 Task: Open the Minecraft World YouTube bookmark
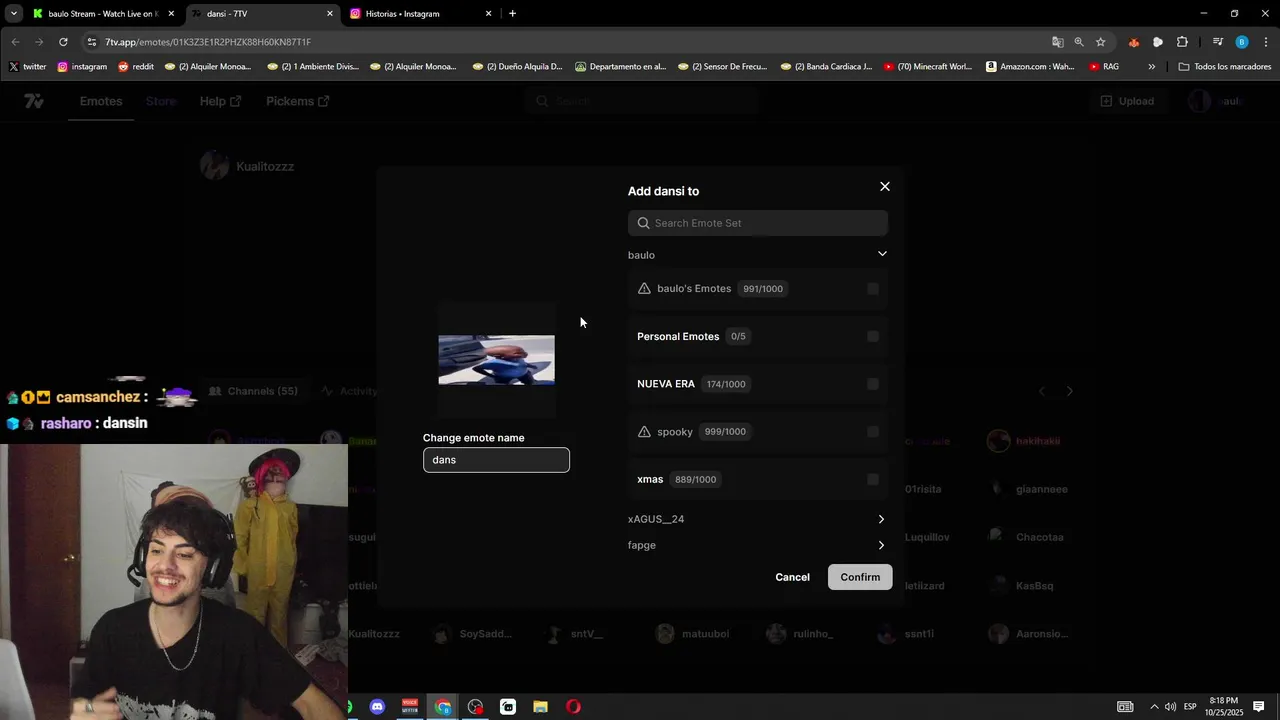(928, 67)
